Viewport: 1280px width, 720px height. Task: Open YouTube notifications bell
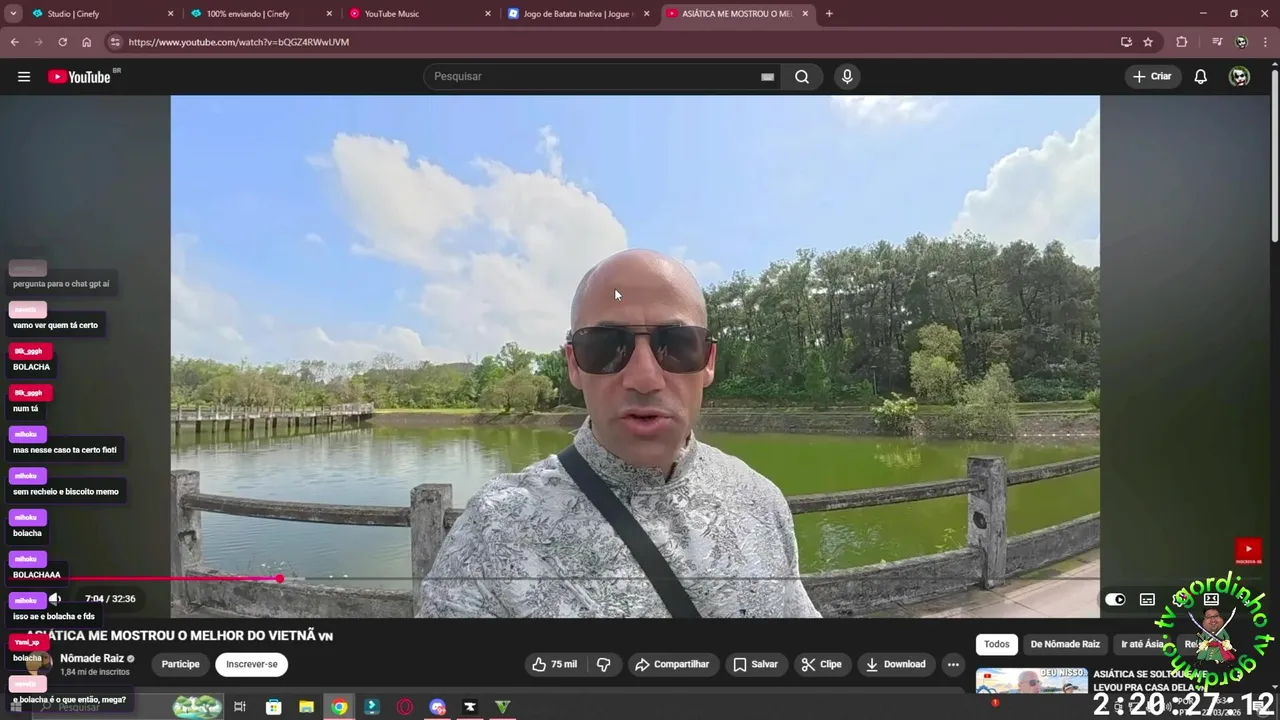pyautogui.click(x=1201, y=77)
